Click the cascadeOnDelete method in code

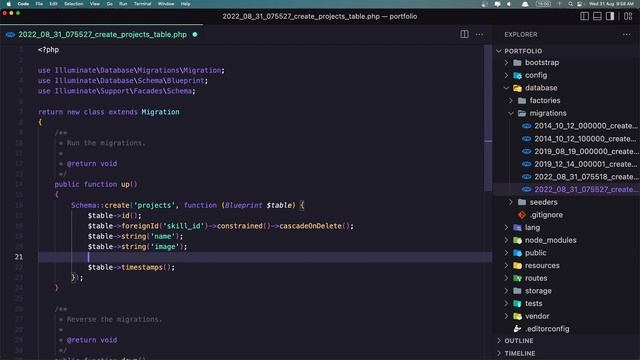click(x=311, y=226)
